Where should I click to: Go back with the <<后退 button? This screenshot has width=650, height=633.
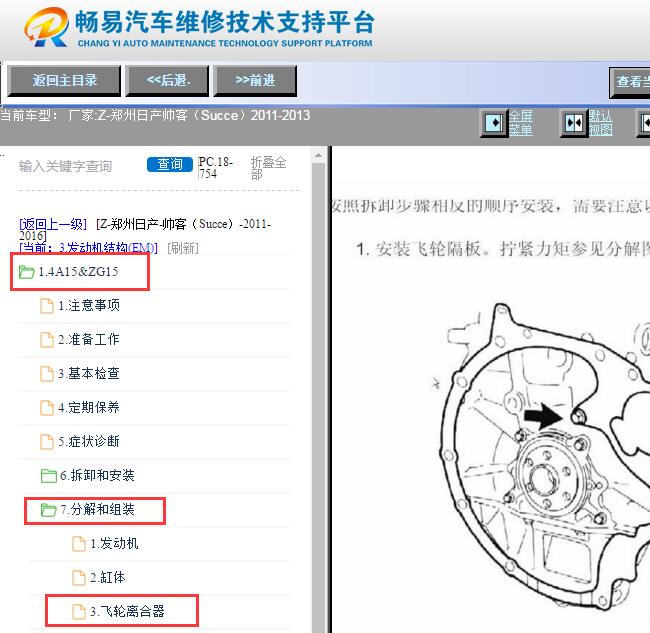point(167,80)
